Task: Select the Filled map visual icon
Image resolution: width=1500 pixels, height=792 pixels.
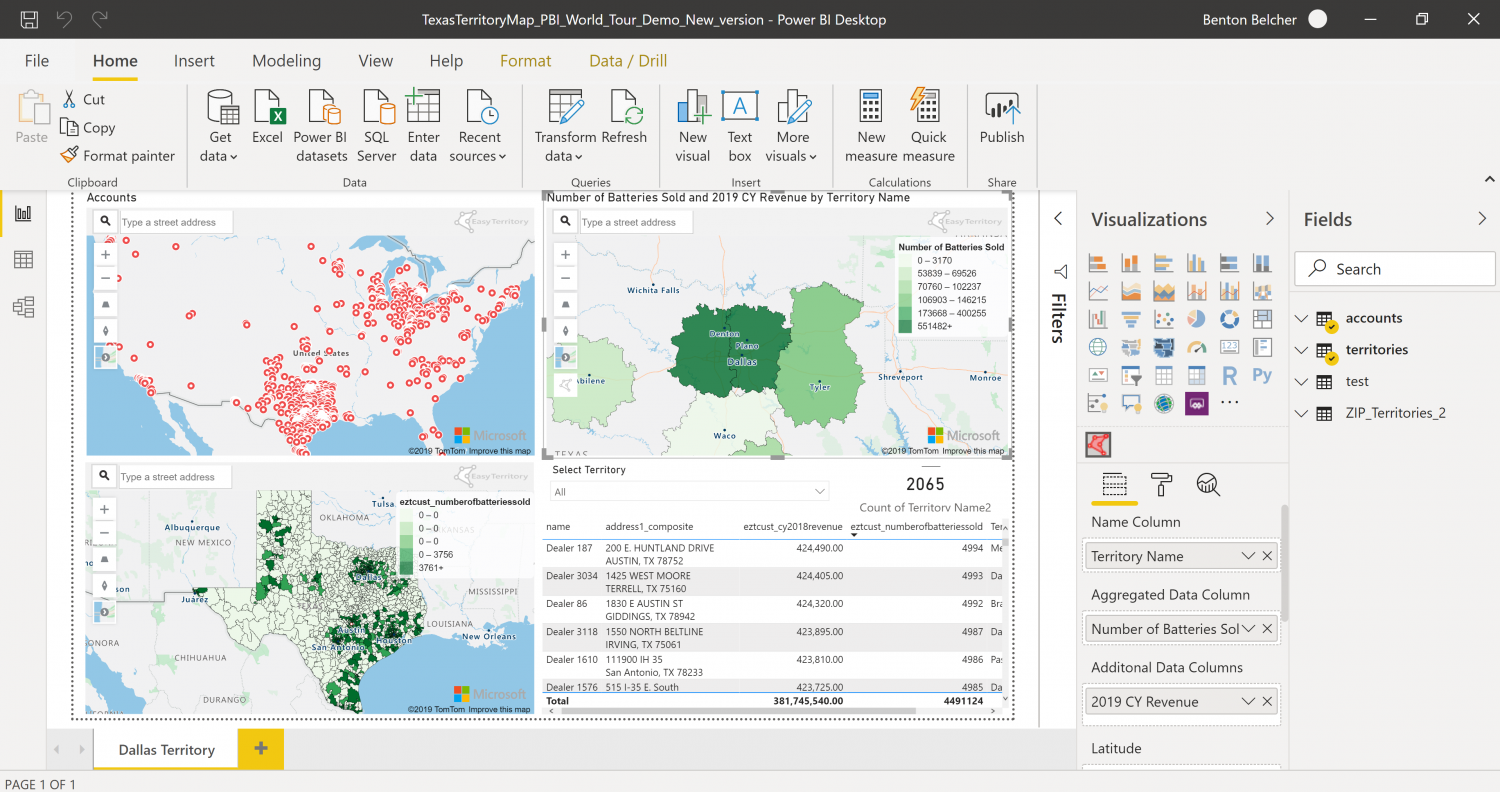Action: point(1164,347)
